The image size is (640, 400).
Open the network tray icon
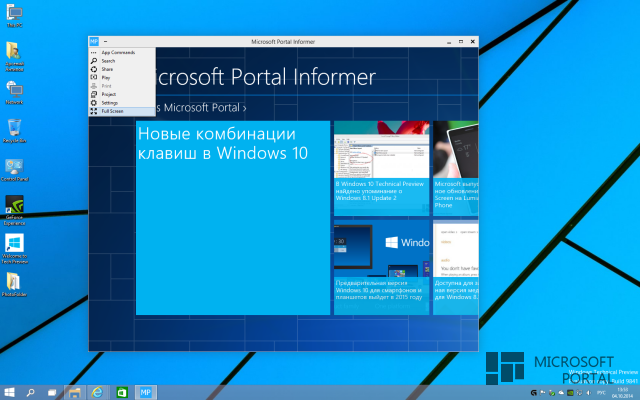[x=579, y=393]
